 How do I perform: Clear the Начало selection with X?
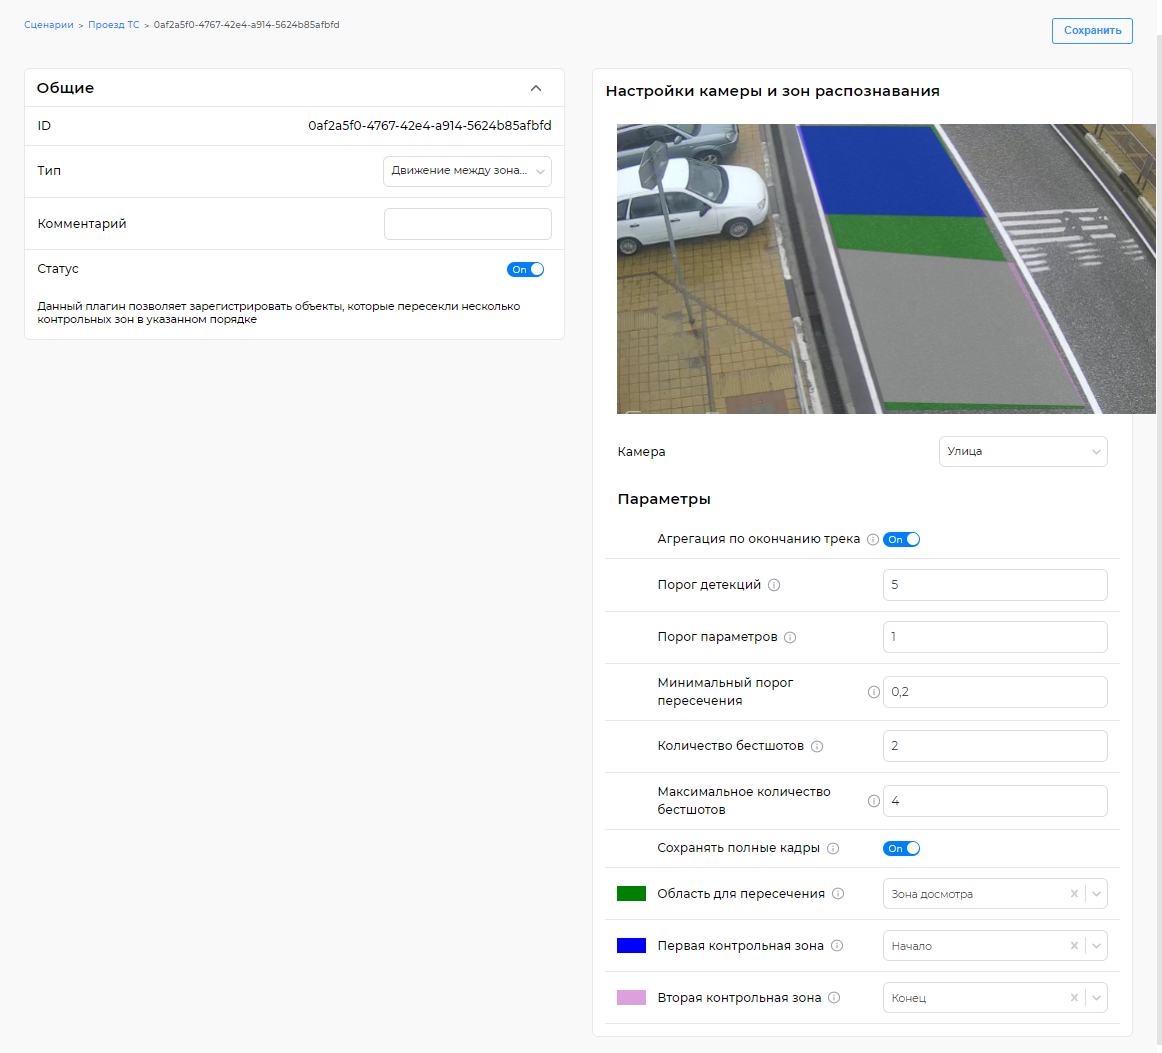click(x=1074, y=946)
